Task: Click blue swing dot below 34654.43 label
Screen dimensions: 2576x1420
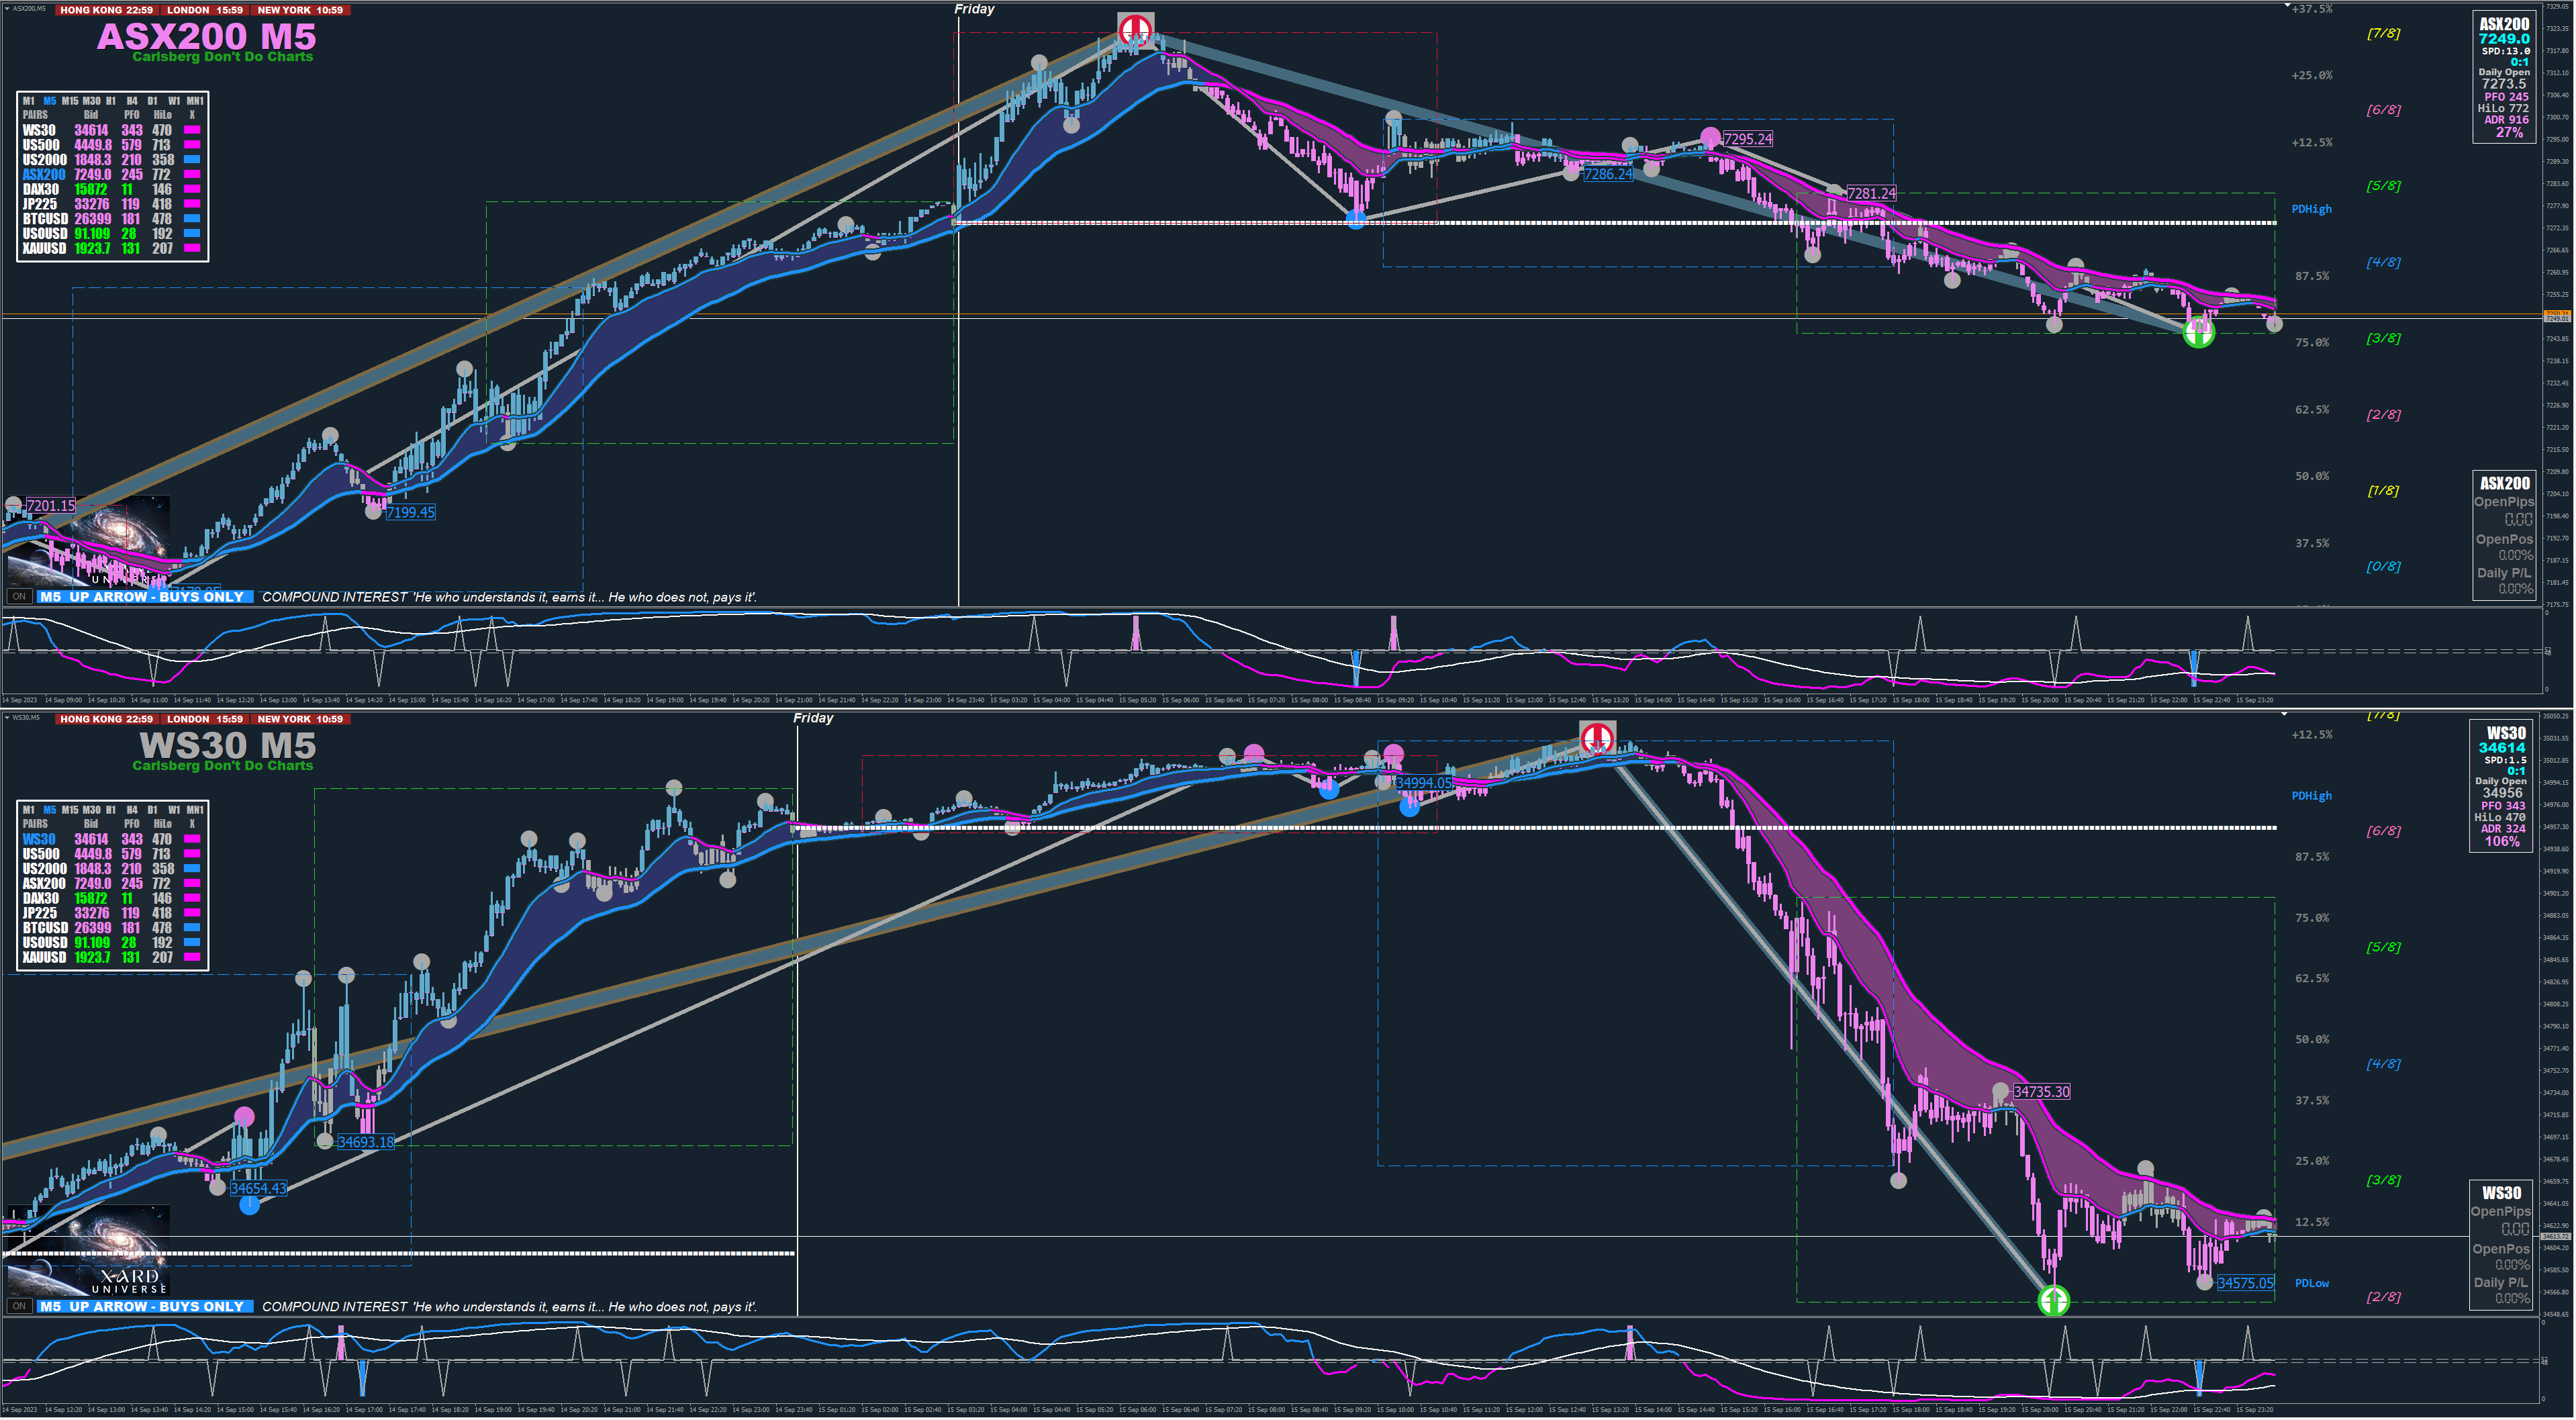Action: [250, 1205]
